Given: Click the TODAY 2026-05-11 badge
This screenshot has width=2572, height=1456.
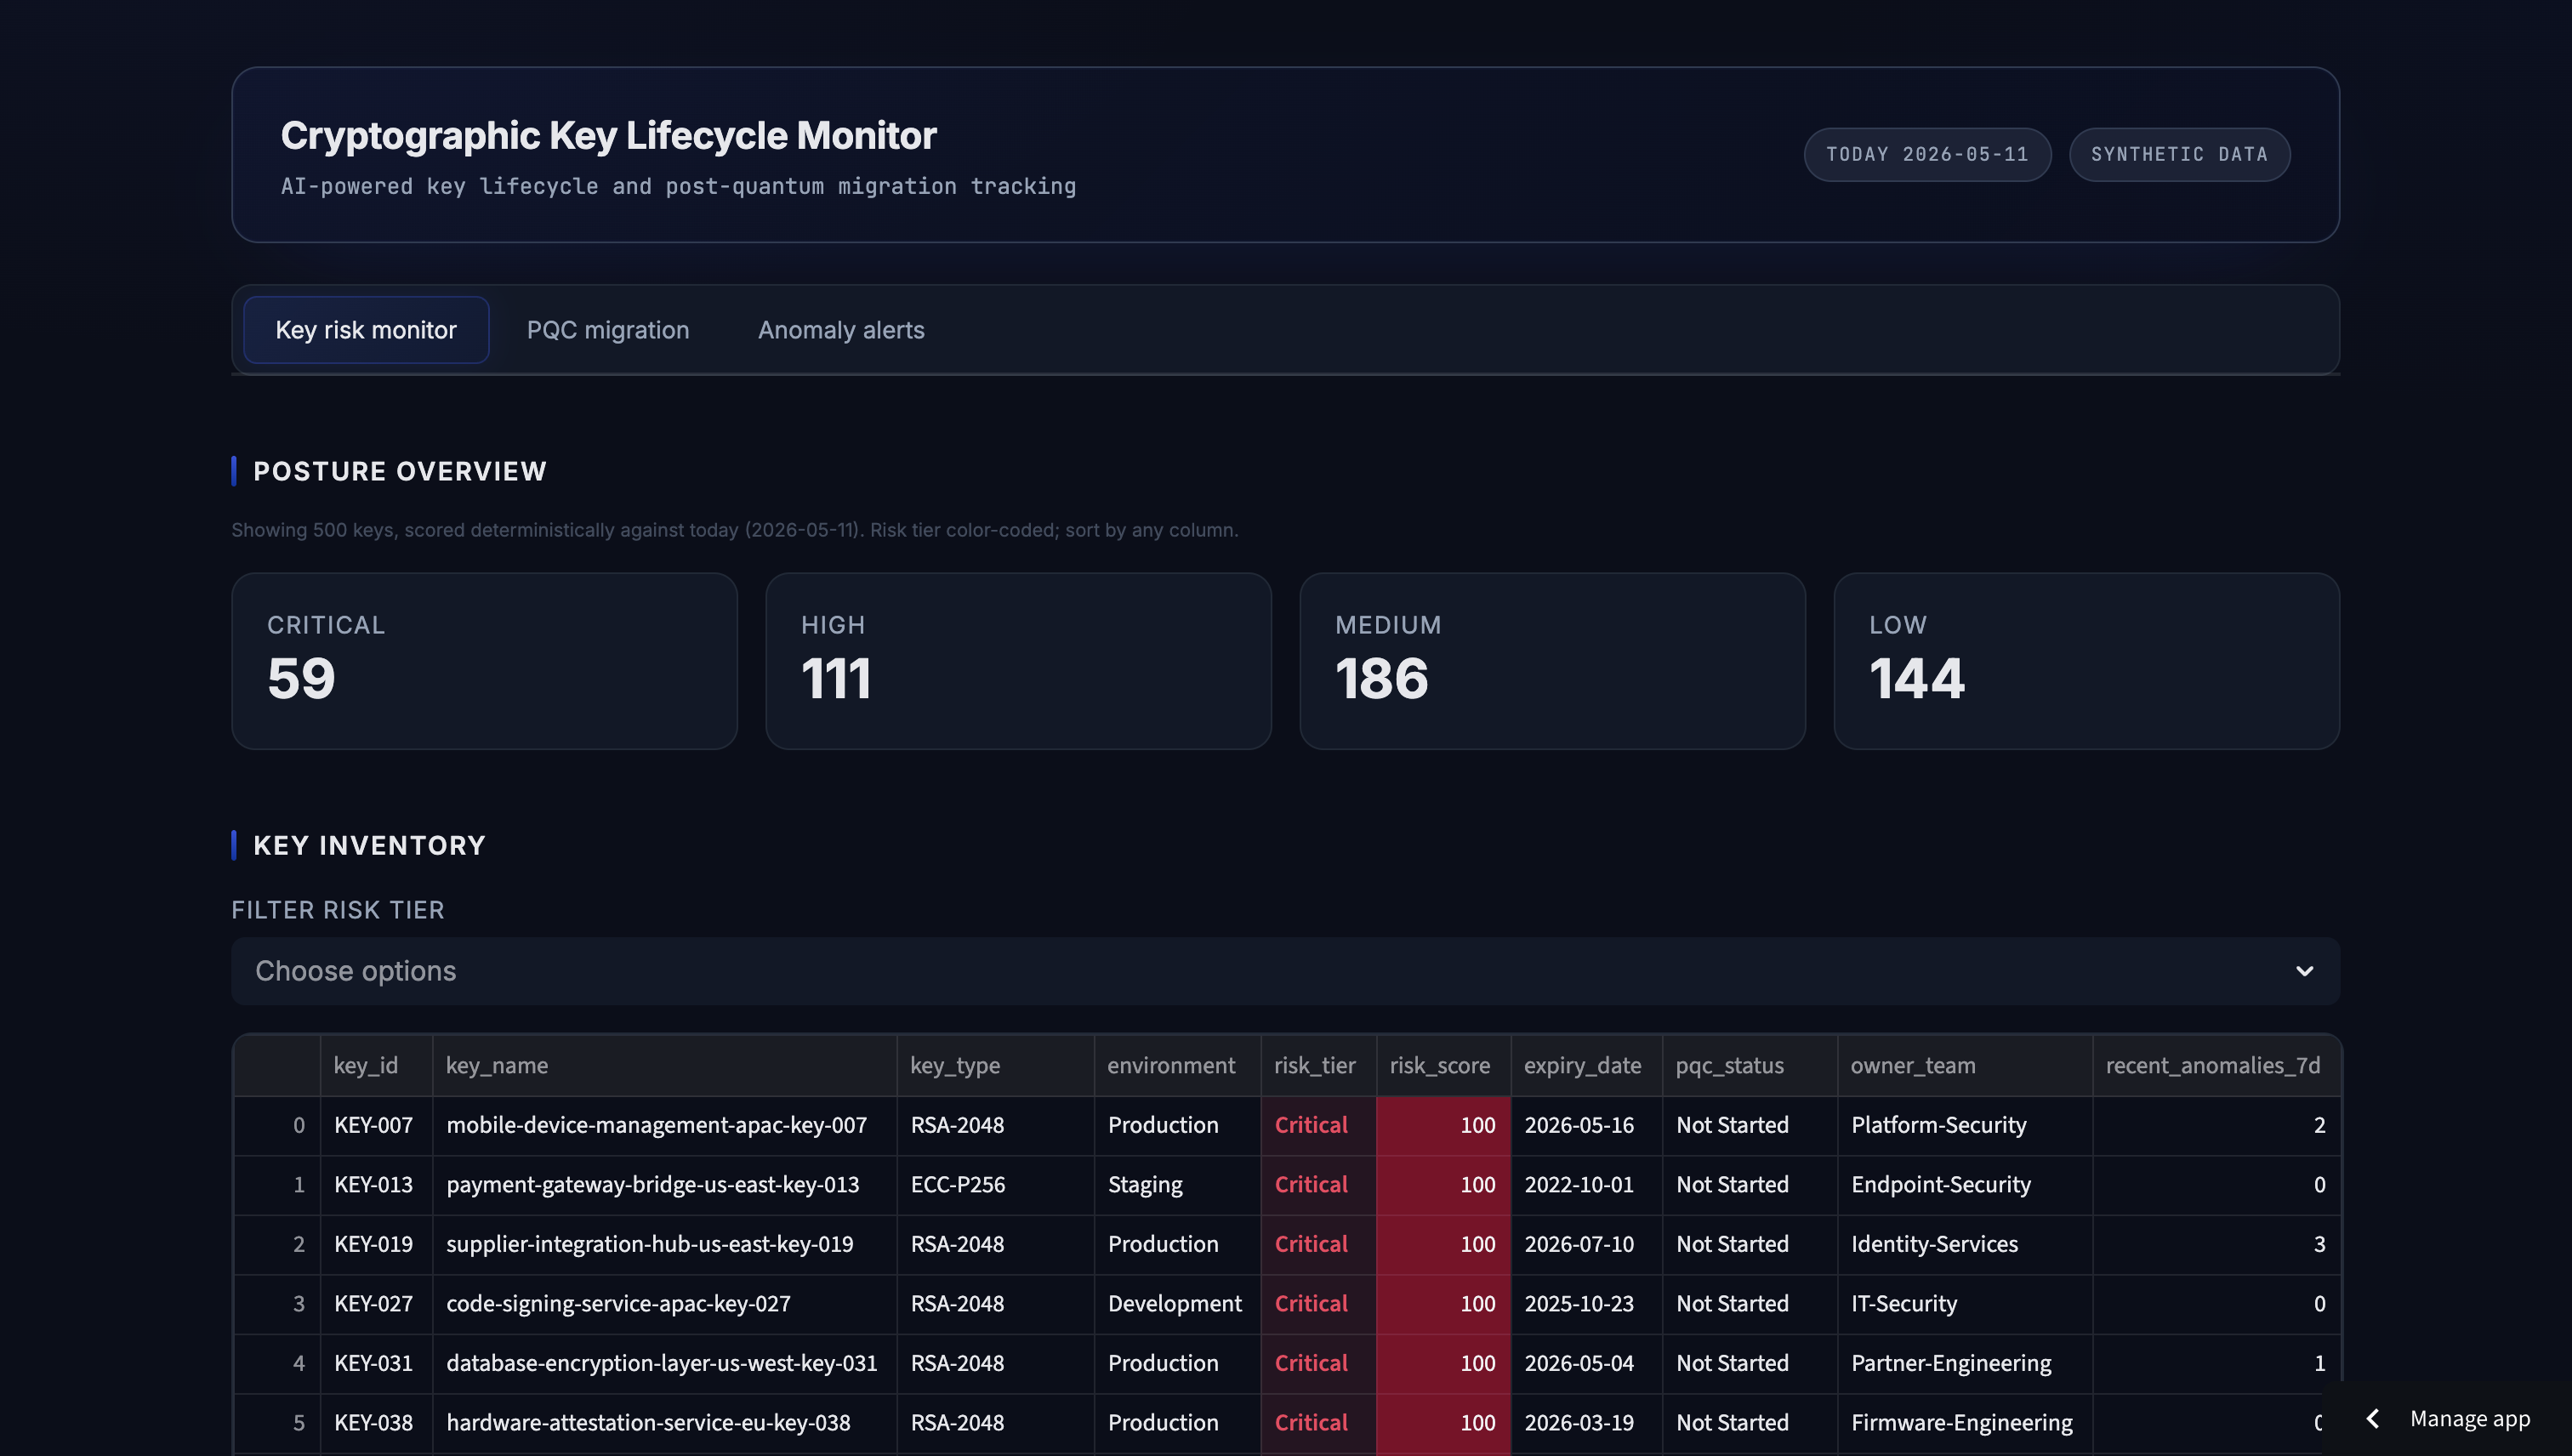Looking at the screenshot, I should click(1927, 155).
